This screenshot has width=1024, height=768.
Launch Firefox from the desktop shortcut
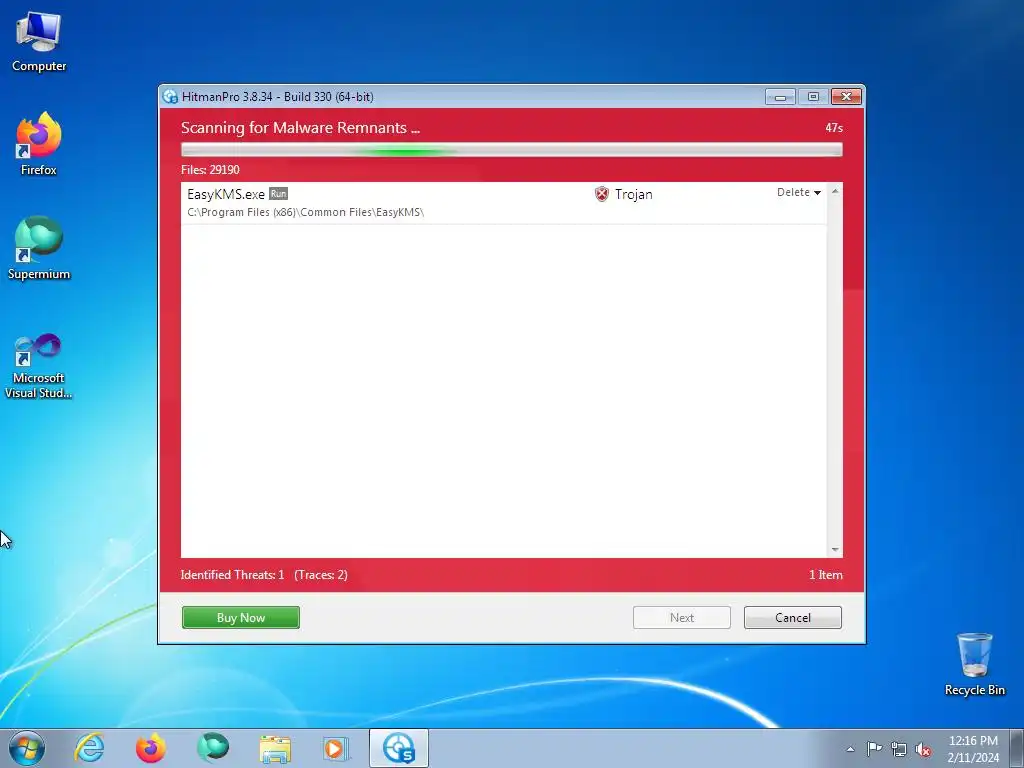coord(39,144)
